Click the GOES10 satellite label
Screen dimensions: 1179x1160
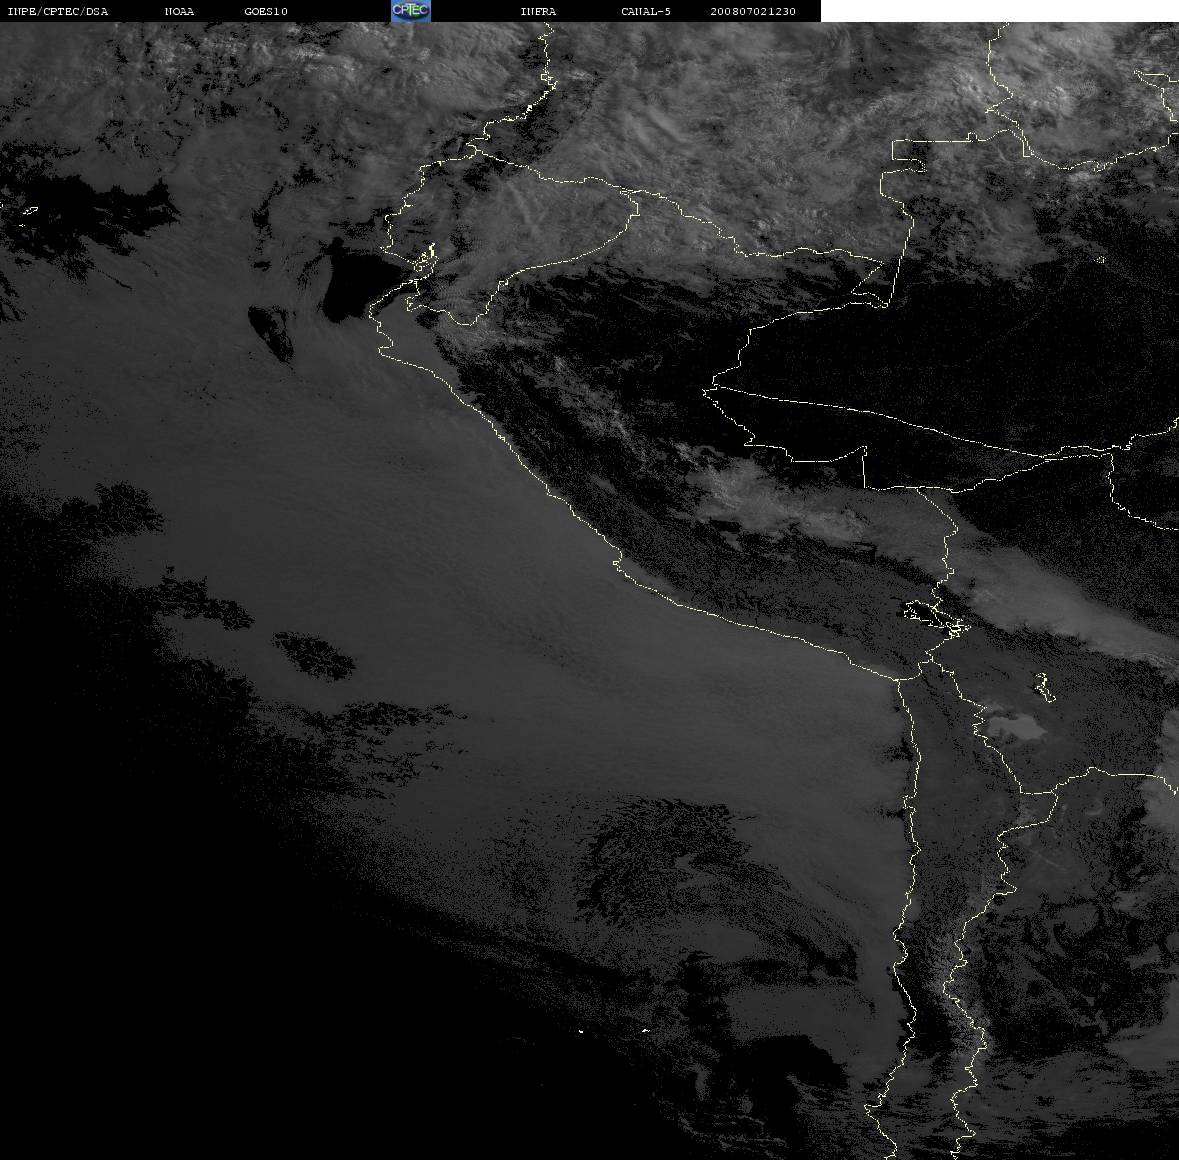pyautogui.click(x=266, y=11)
